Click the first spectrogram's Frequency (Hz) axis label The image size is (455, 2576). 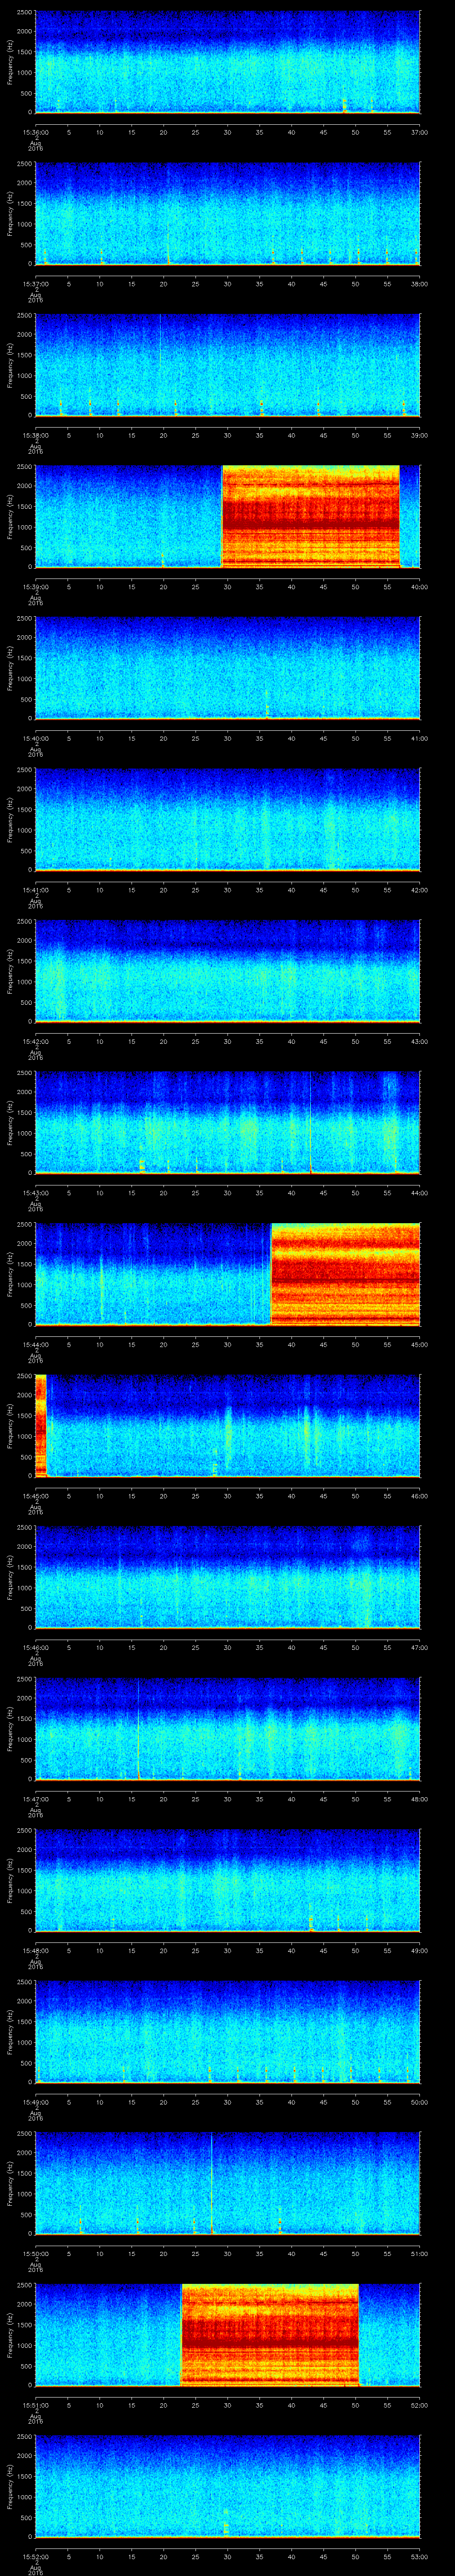10,62
